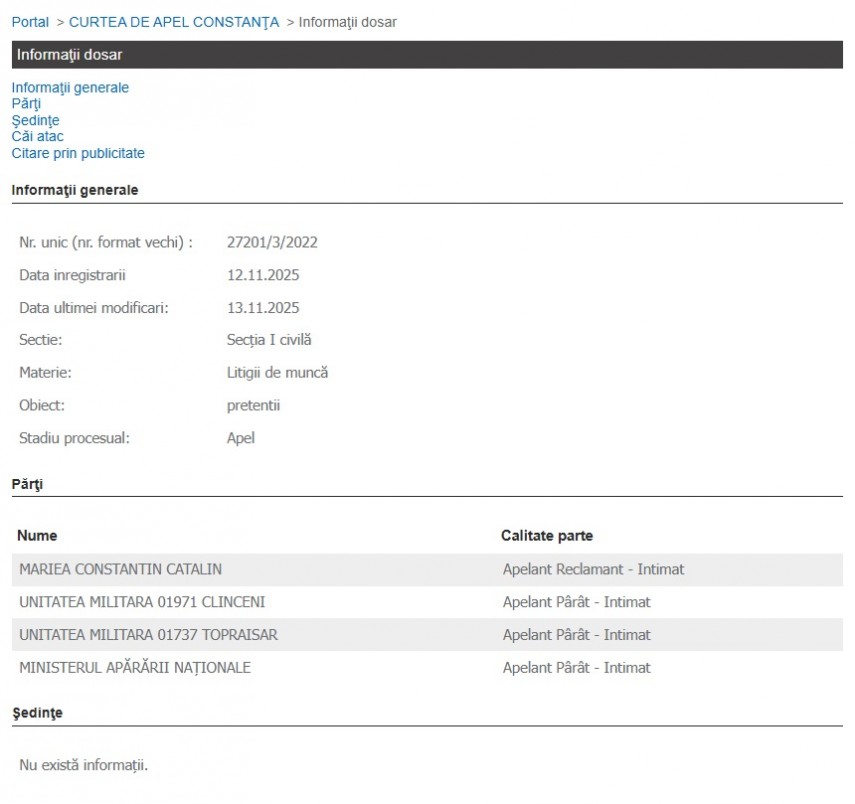Click the Calitate parte column header
This screenshot has height=804, width=855.
(x=547, y=536)
